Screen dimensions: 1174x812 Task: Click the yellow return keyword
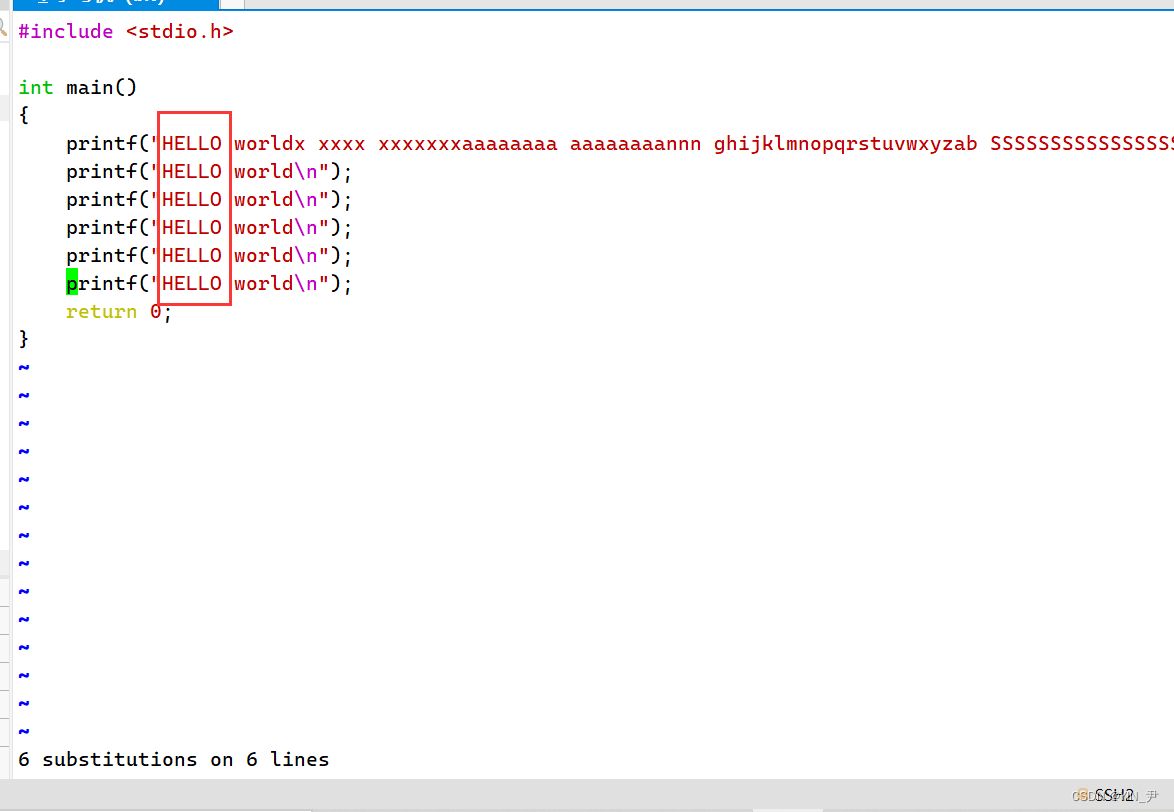tap(101, 312)
